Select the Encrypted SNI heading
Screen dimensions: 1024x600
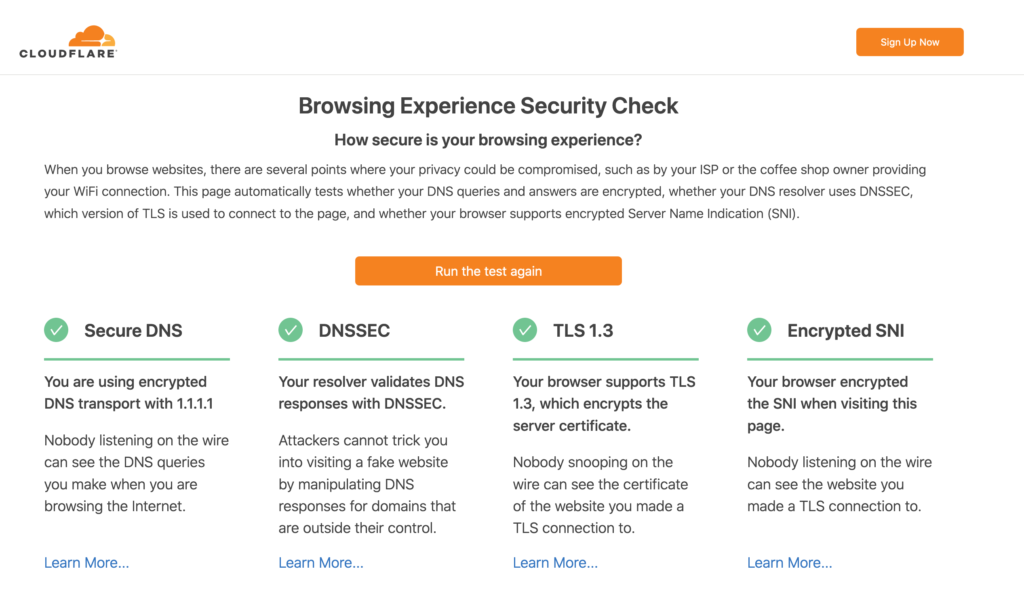(x=846, y=330)
